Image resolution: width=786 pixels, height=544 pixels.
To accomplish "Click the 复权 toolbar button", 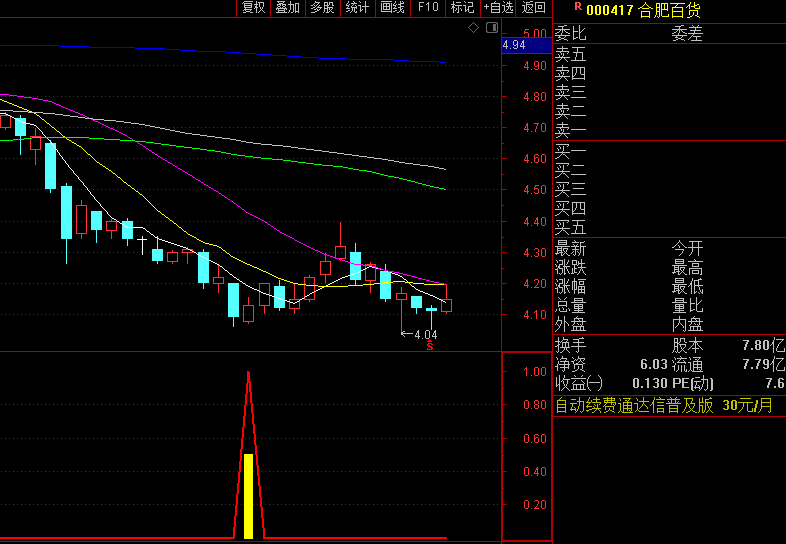I will coord(253,8).
